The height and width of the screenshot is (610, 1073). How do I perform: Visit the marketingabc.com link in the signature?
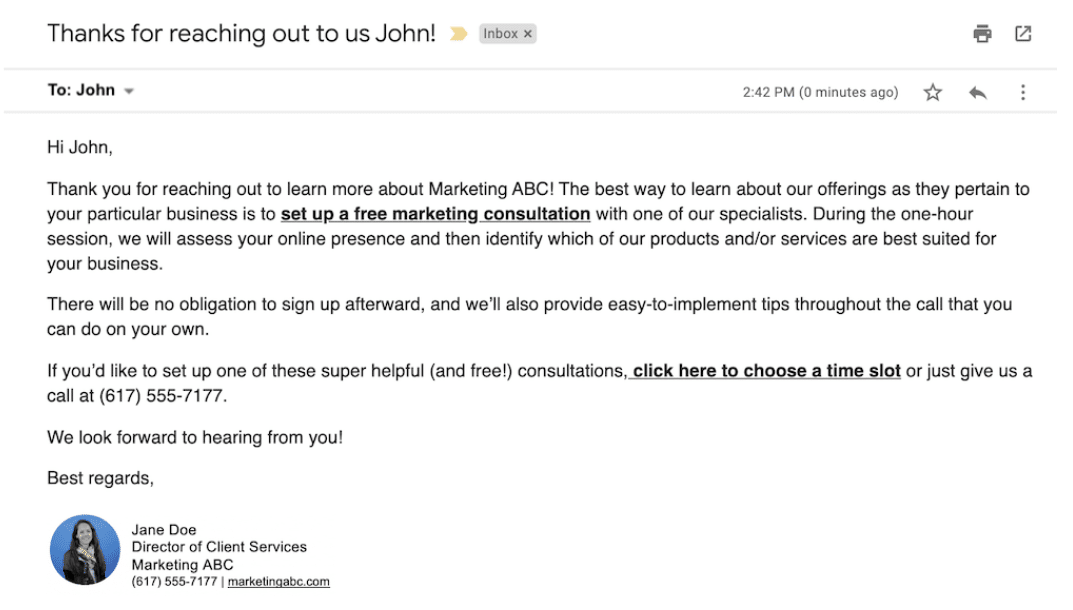[277, 582]
